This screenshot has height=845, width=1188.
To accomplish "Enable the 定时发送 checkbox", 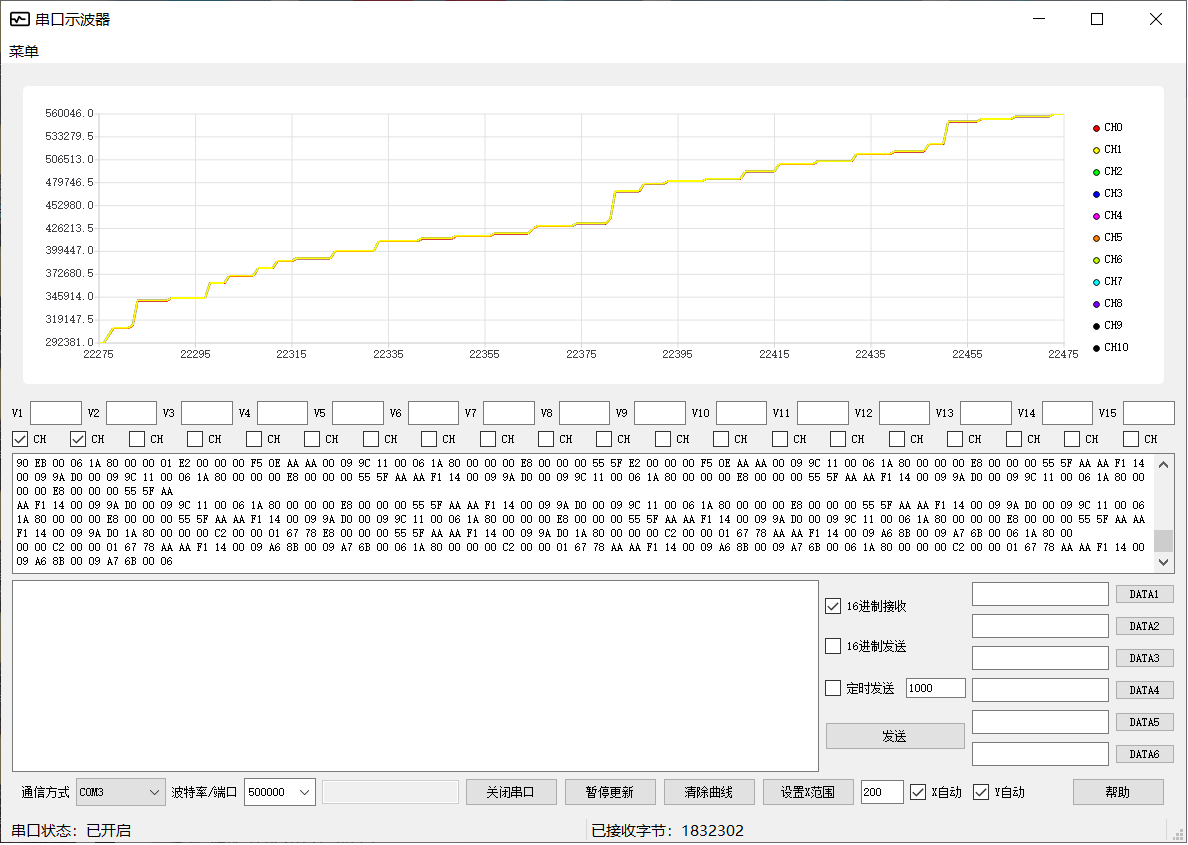I will (x=833, y=688).
